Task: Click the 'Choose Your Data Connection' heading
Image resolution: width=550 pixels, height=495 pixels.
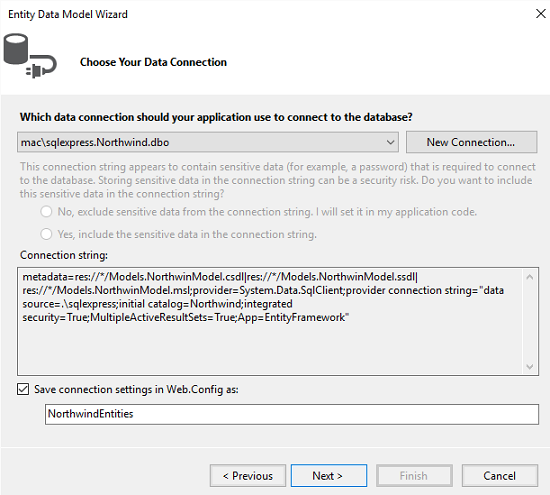Action: point(153,62)
